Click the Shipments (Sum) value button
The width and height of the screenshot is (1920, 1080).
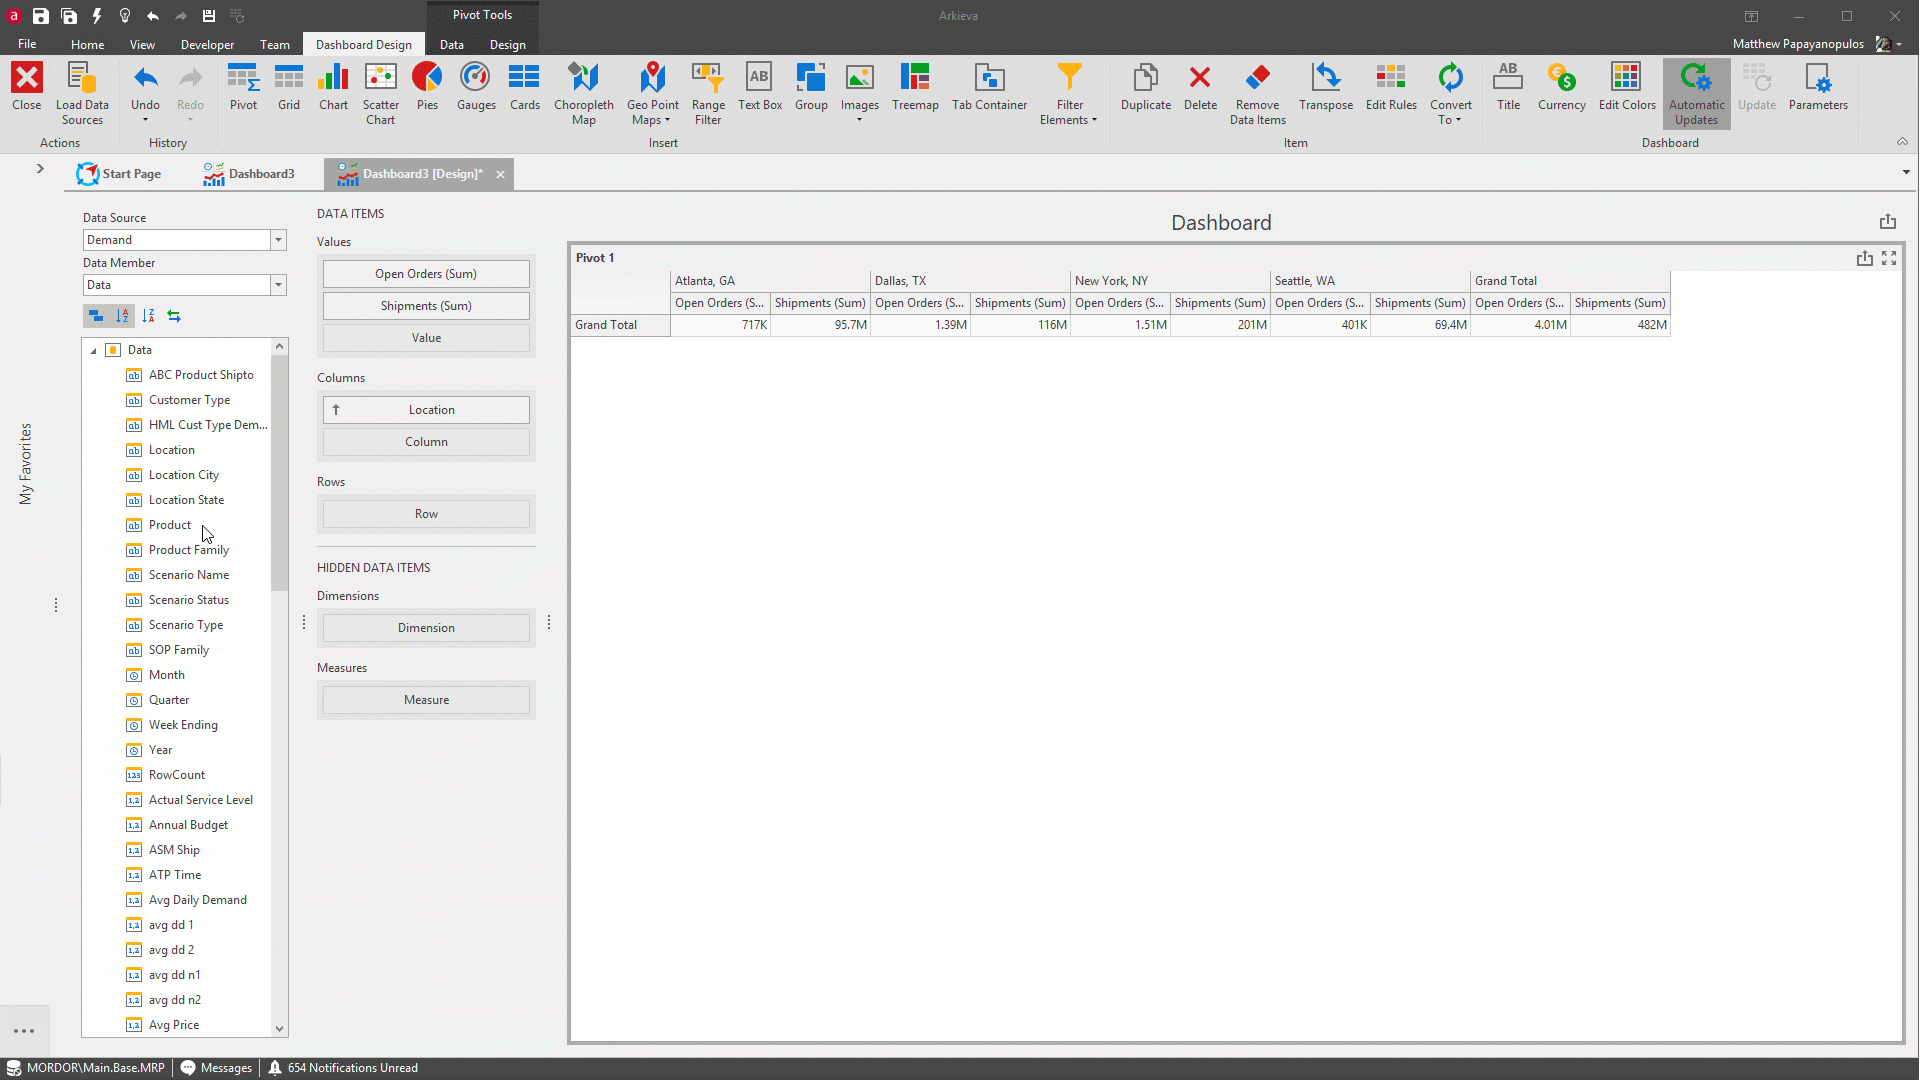pos(426,306)
